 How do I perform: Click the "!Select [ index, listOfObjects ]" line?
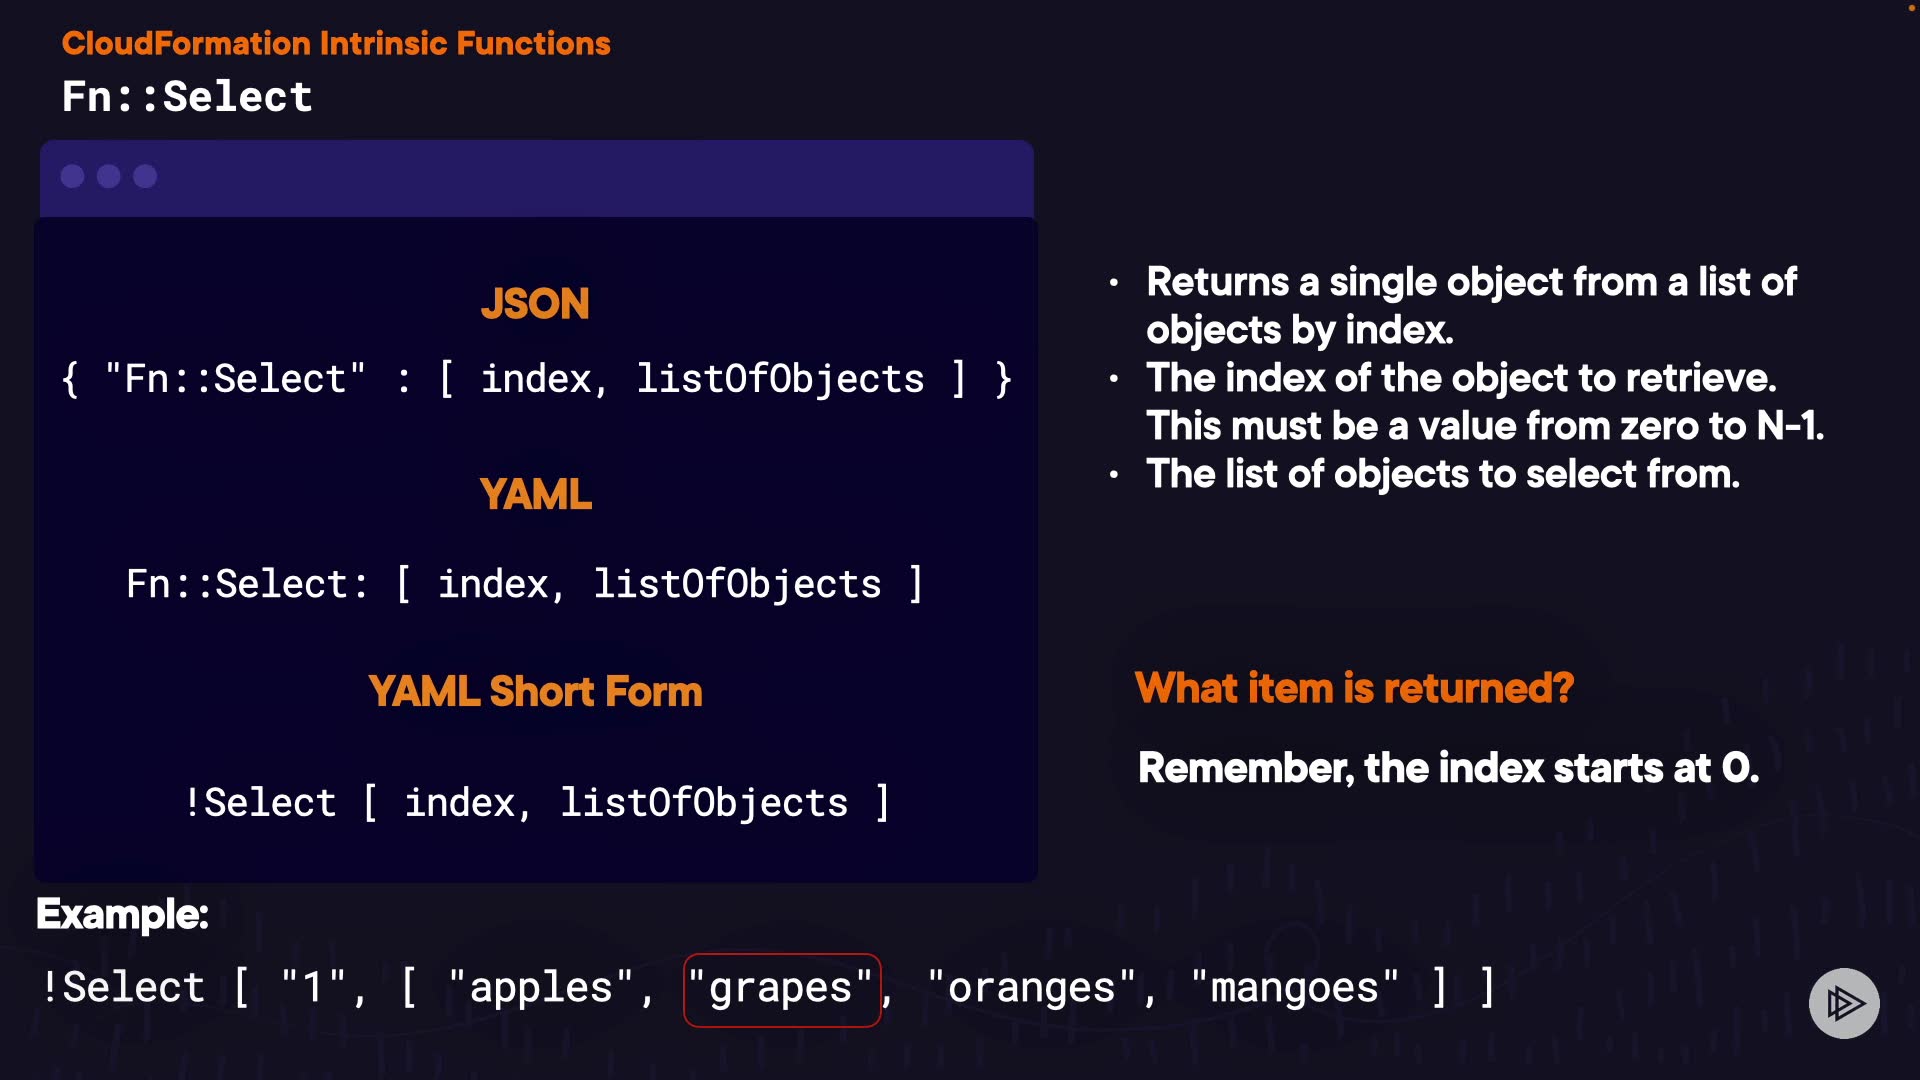coord(536,803)
